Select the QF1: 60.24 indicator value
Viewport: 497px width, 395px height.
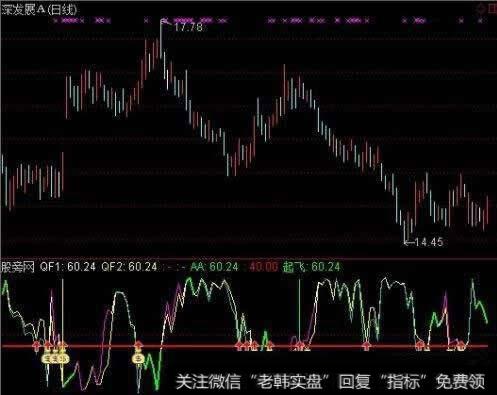[68, 267]
